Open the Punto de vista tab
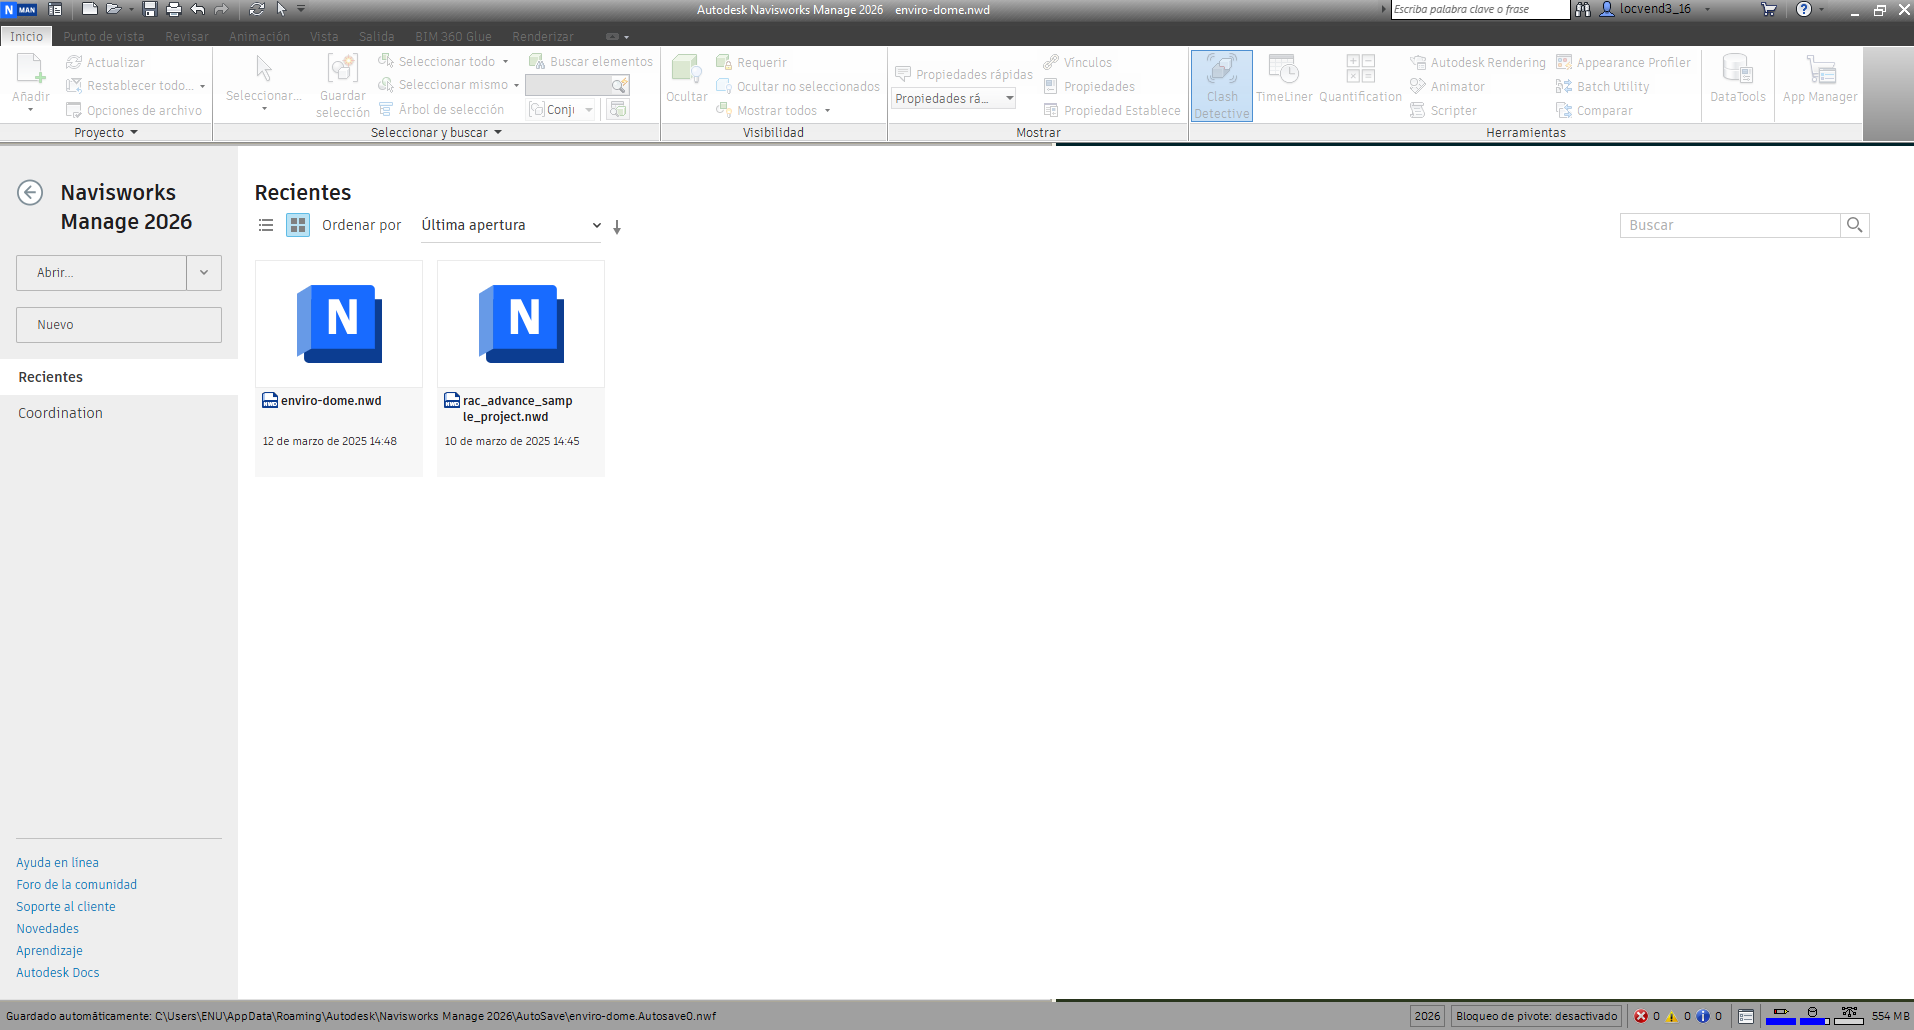This screenshot has width=1914, height=1030. (104, 36)
